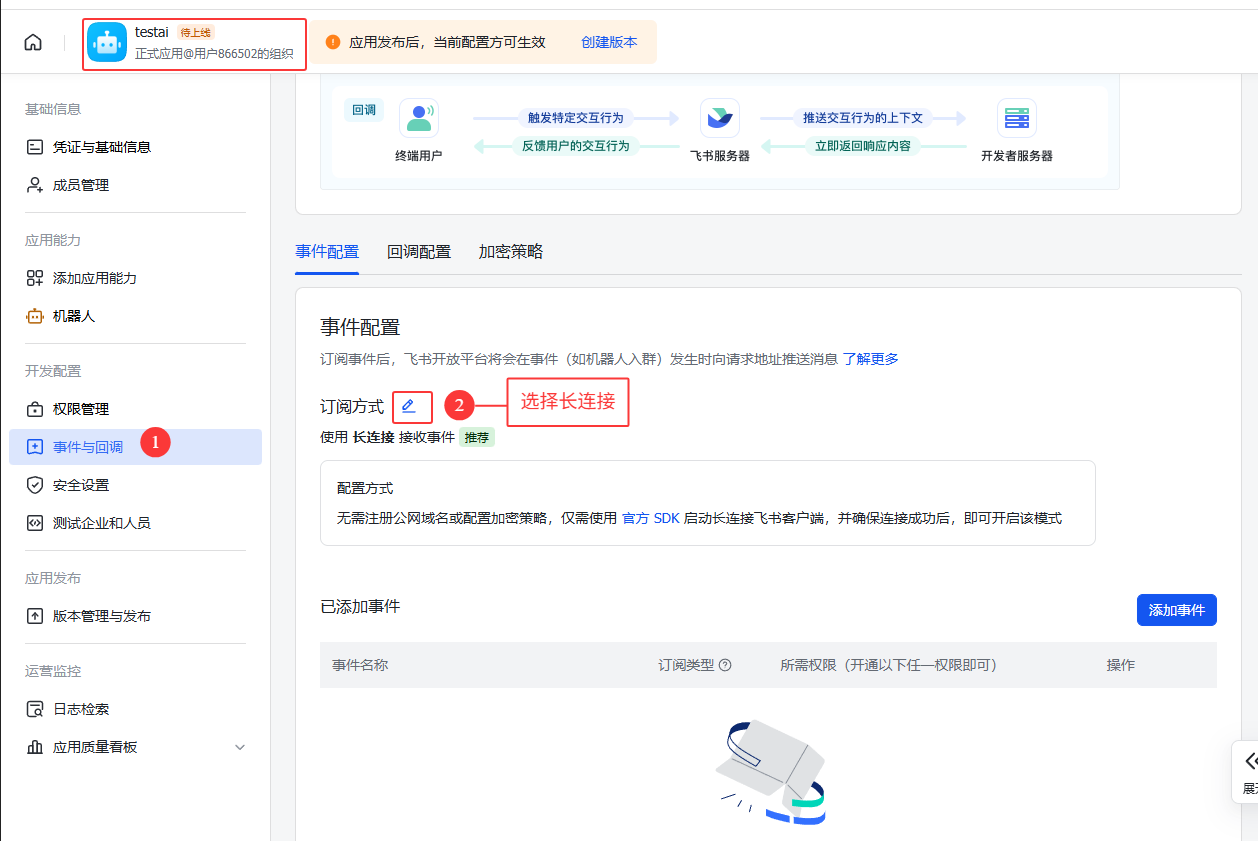
Task: Open 权限管理 permission management
Action: pyautogui.click(x=83, y=408)
